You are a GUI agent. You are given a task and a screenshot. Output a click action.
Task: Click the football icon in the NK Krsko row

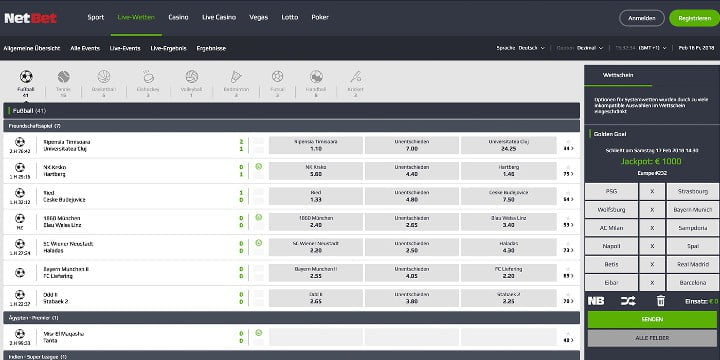[20, 168]
